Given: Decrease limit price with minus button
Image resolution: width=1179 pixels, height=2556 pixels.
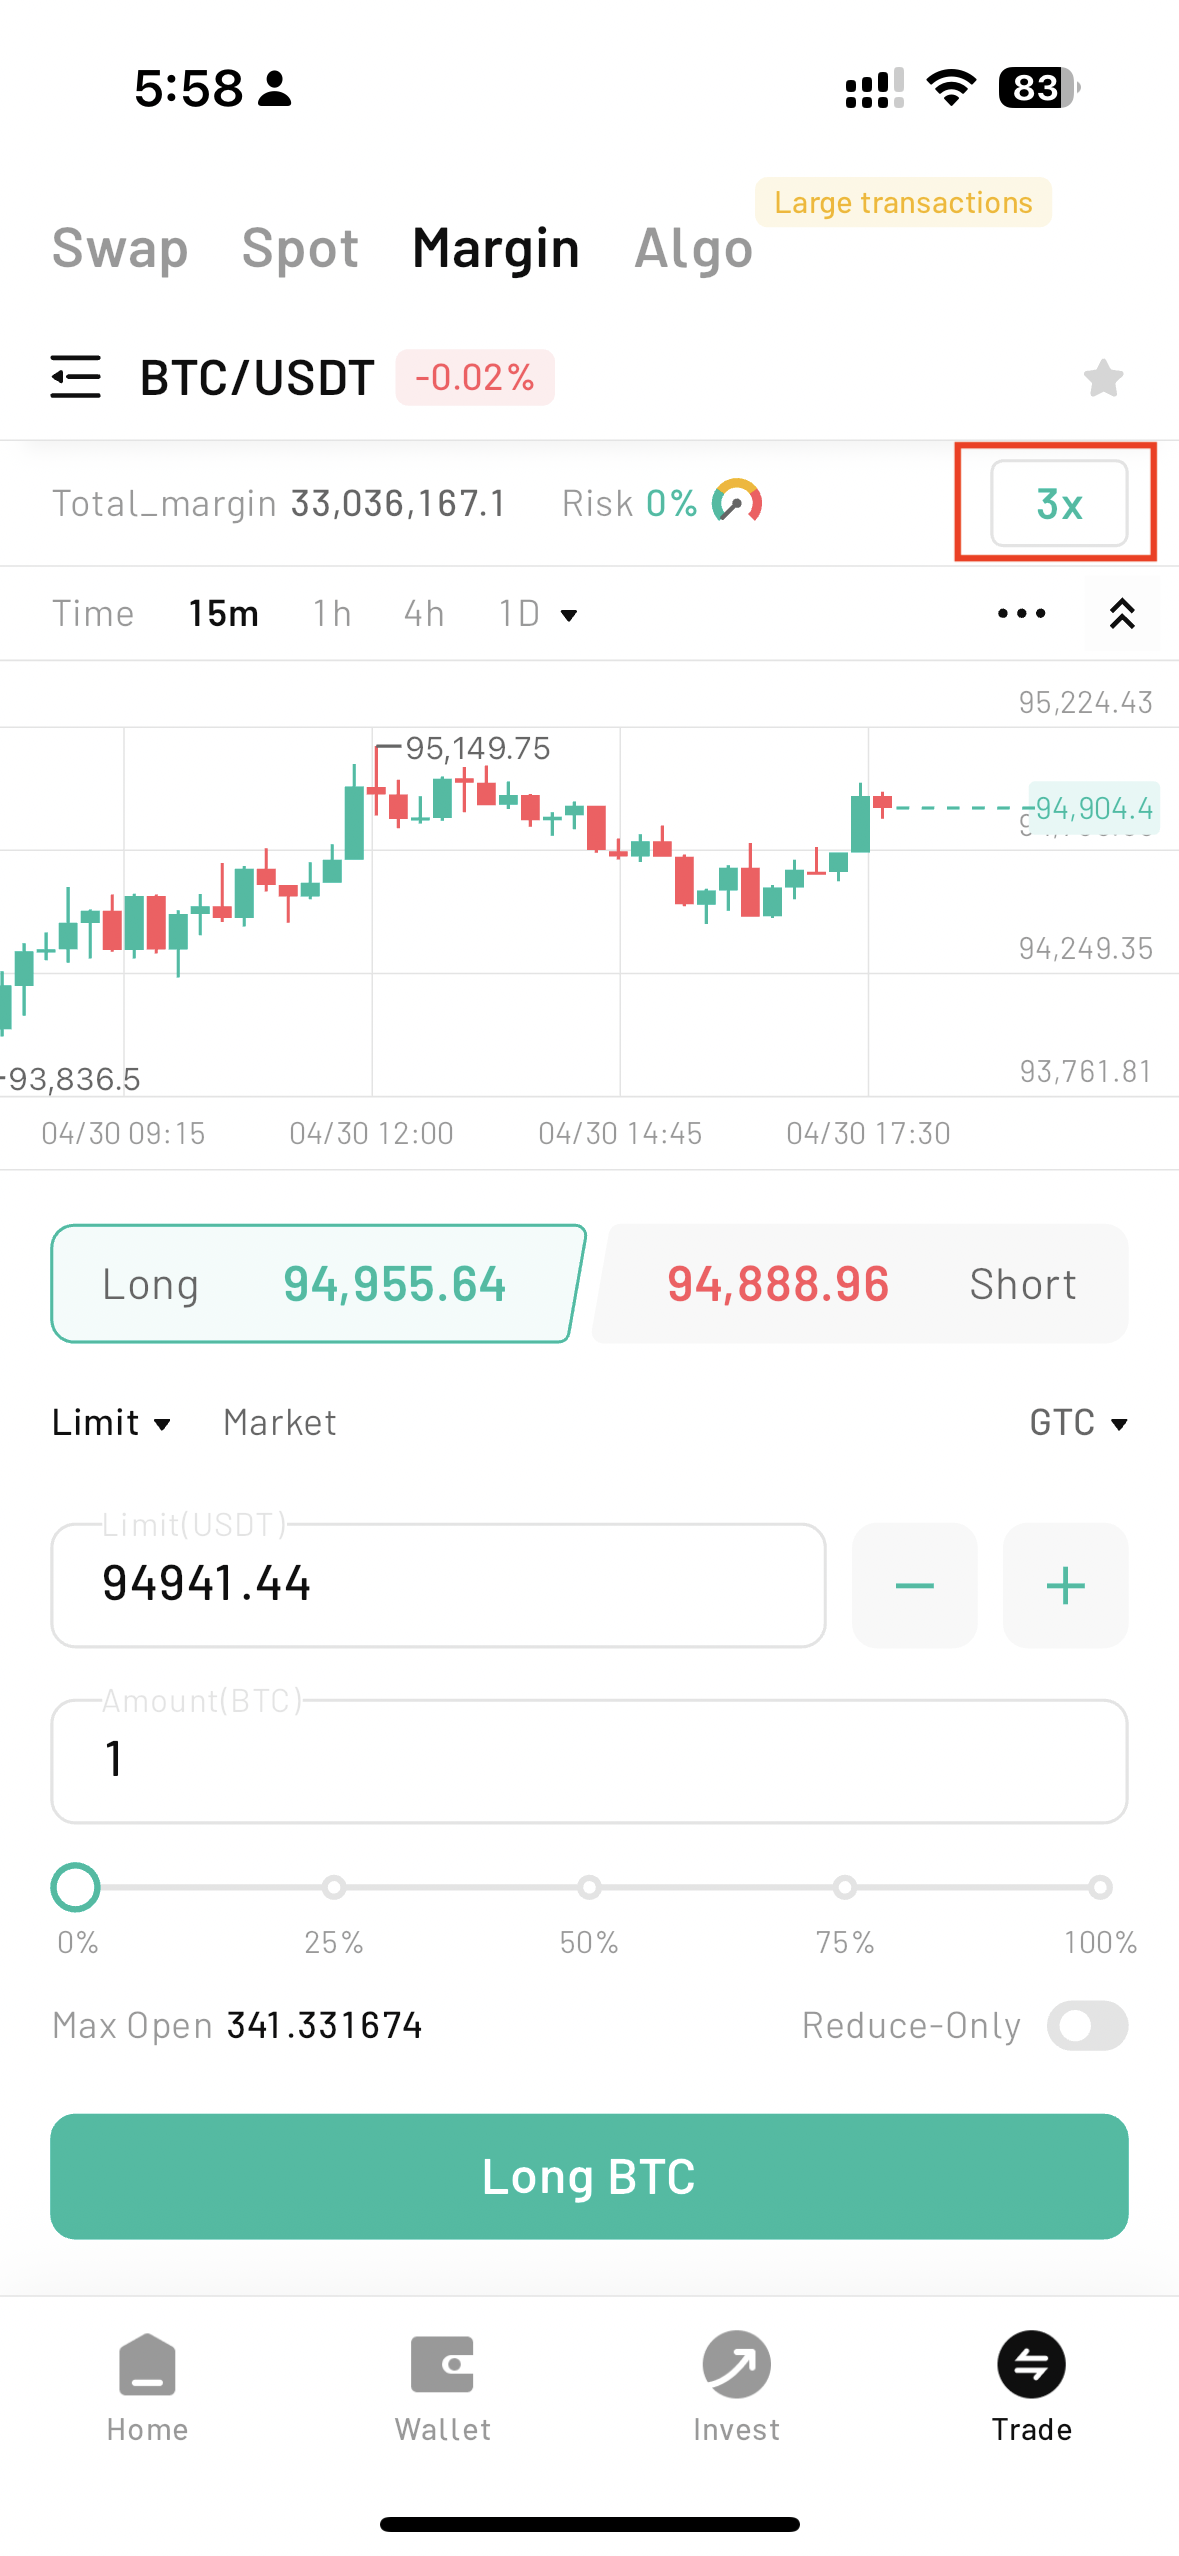Looking at the screenshot, I should point(914,1585).
